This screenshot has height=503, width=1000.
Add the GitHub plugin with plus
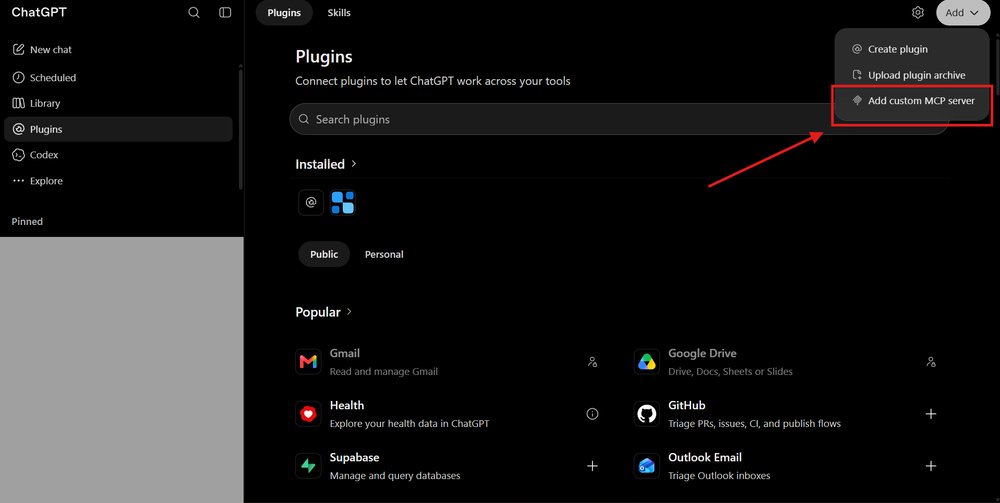(931, 414)
